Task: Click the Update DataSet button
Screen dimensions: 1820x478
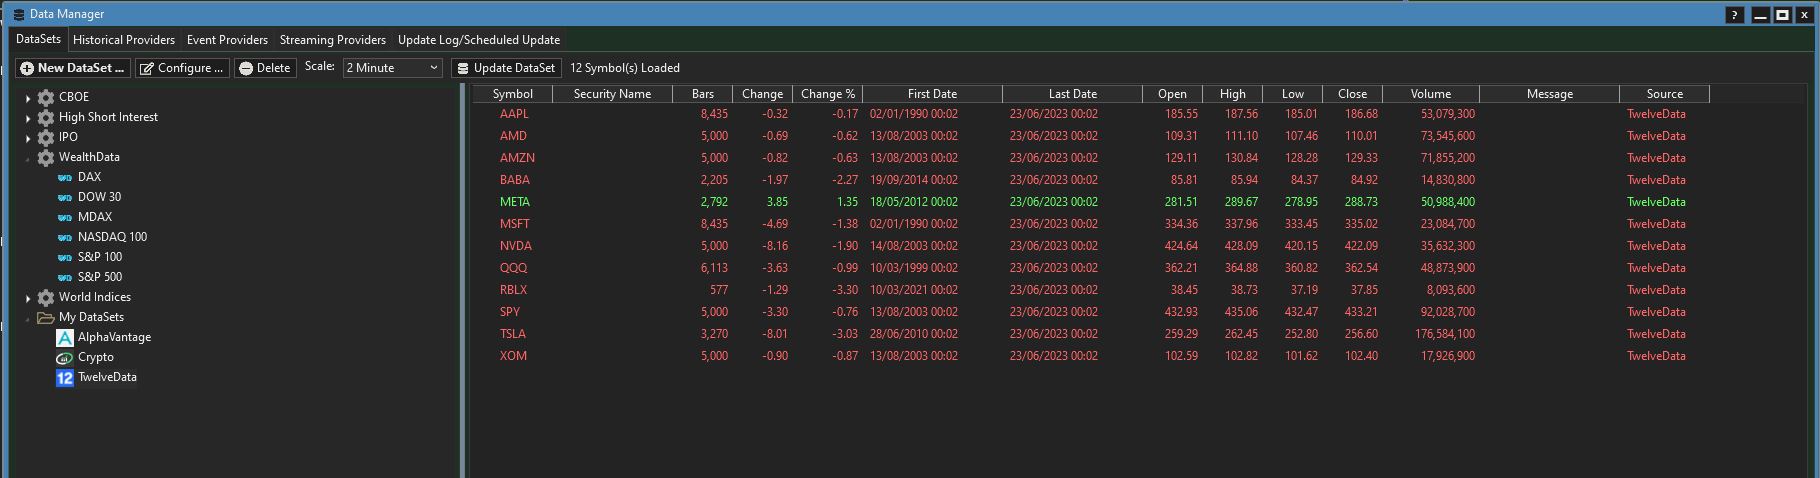Action: pyautogui.click(x=505, y=68)
